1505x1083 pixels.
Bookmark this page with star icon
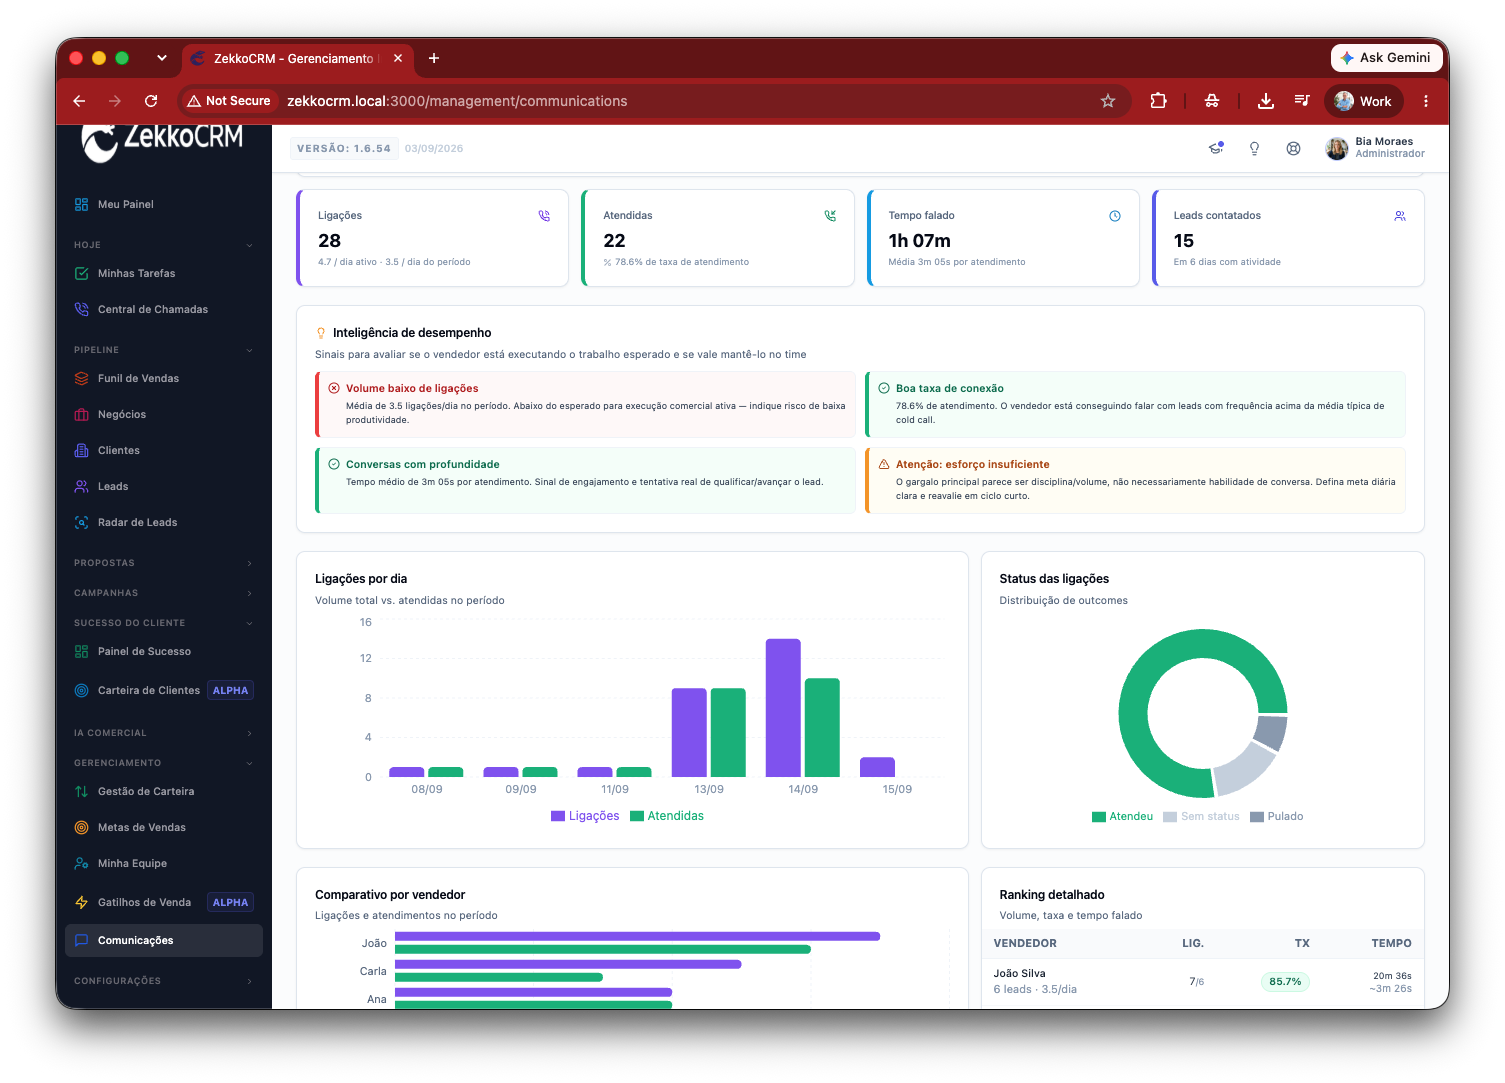(1108, 101)
